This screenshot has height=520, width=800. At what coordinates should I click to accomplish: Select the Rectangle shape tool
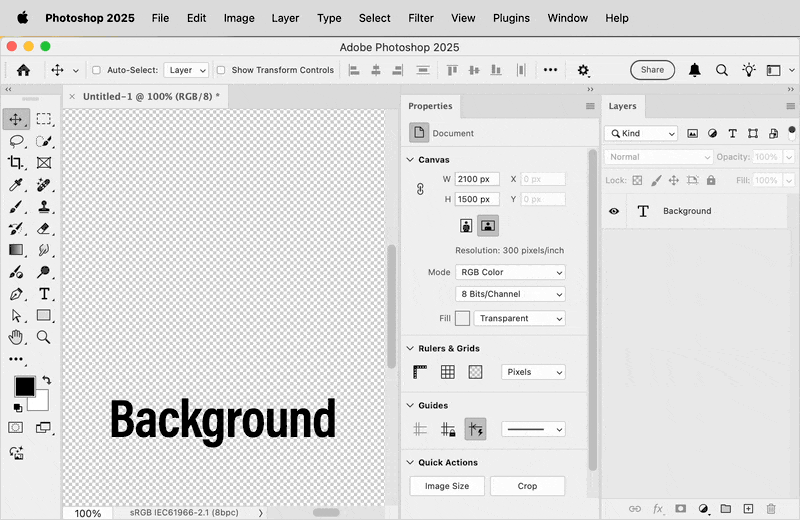point(44,316)
